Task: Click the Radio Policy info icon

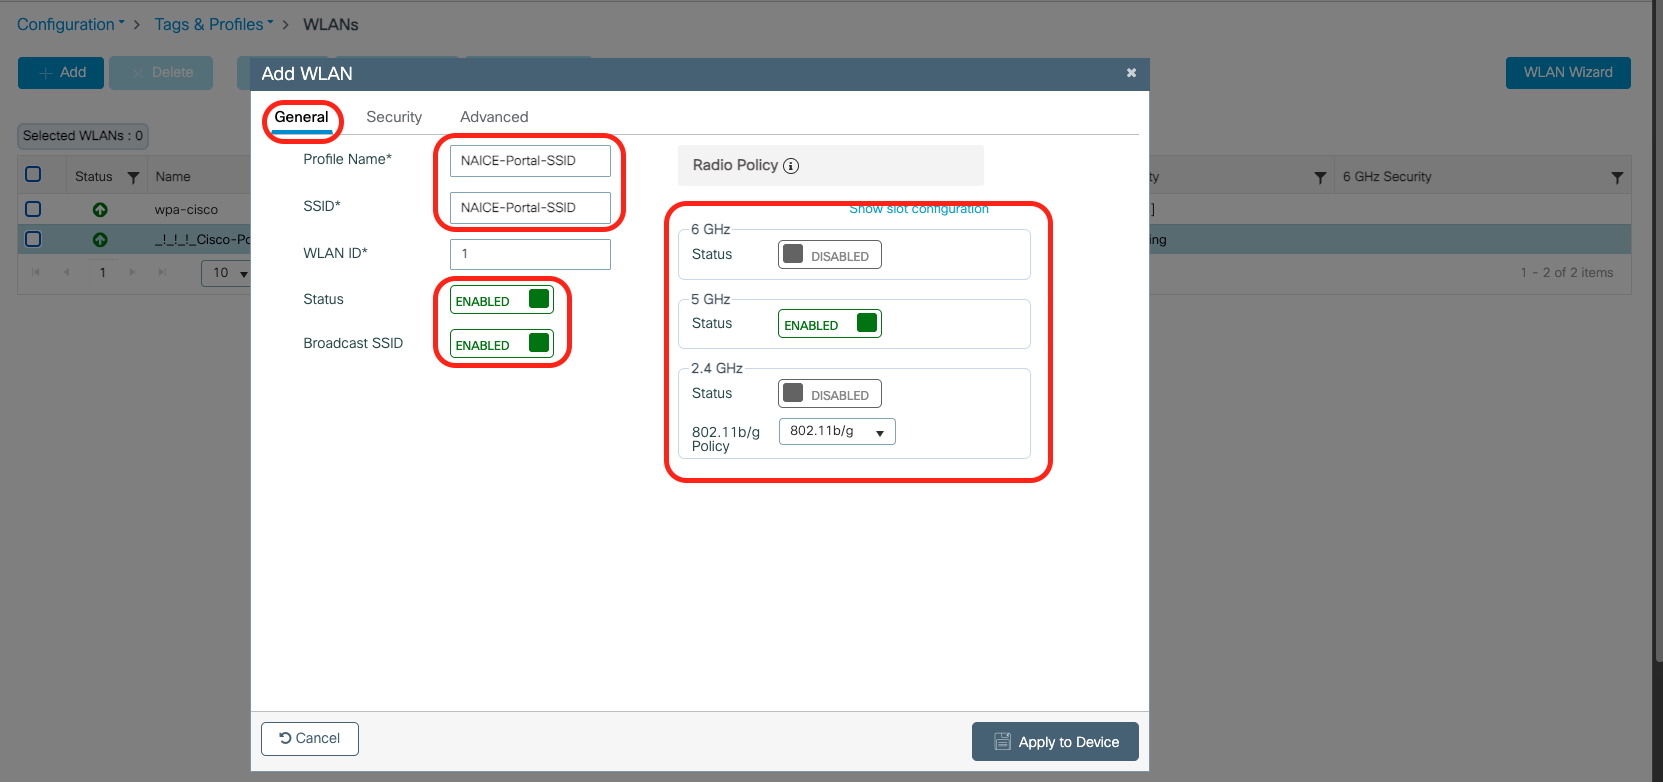Action: click(791, 166)
